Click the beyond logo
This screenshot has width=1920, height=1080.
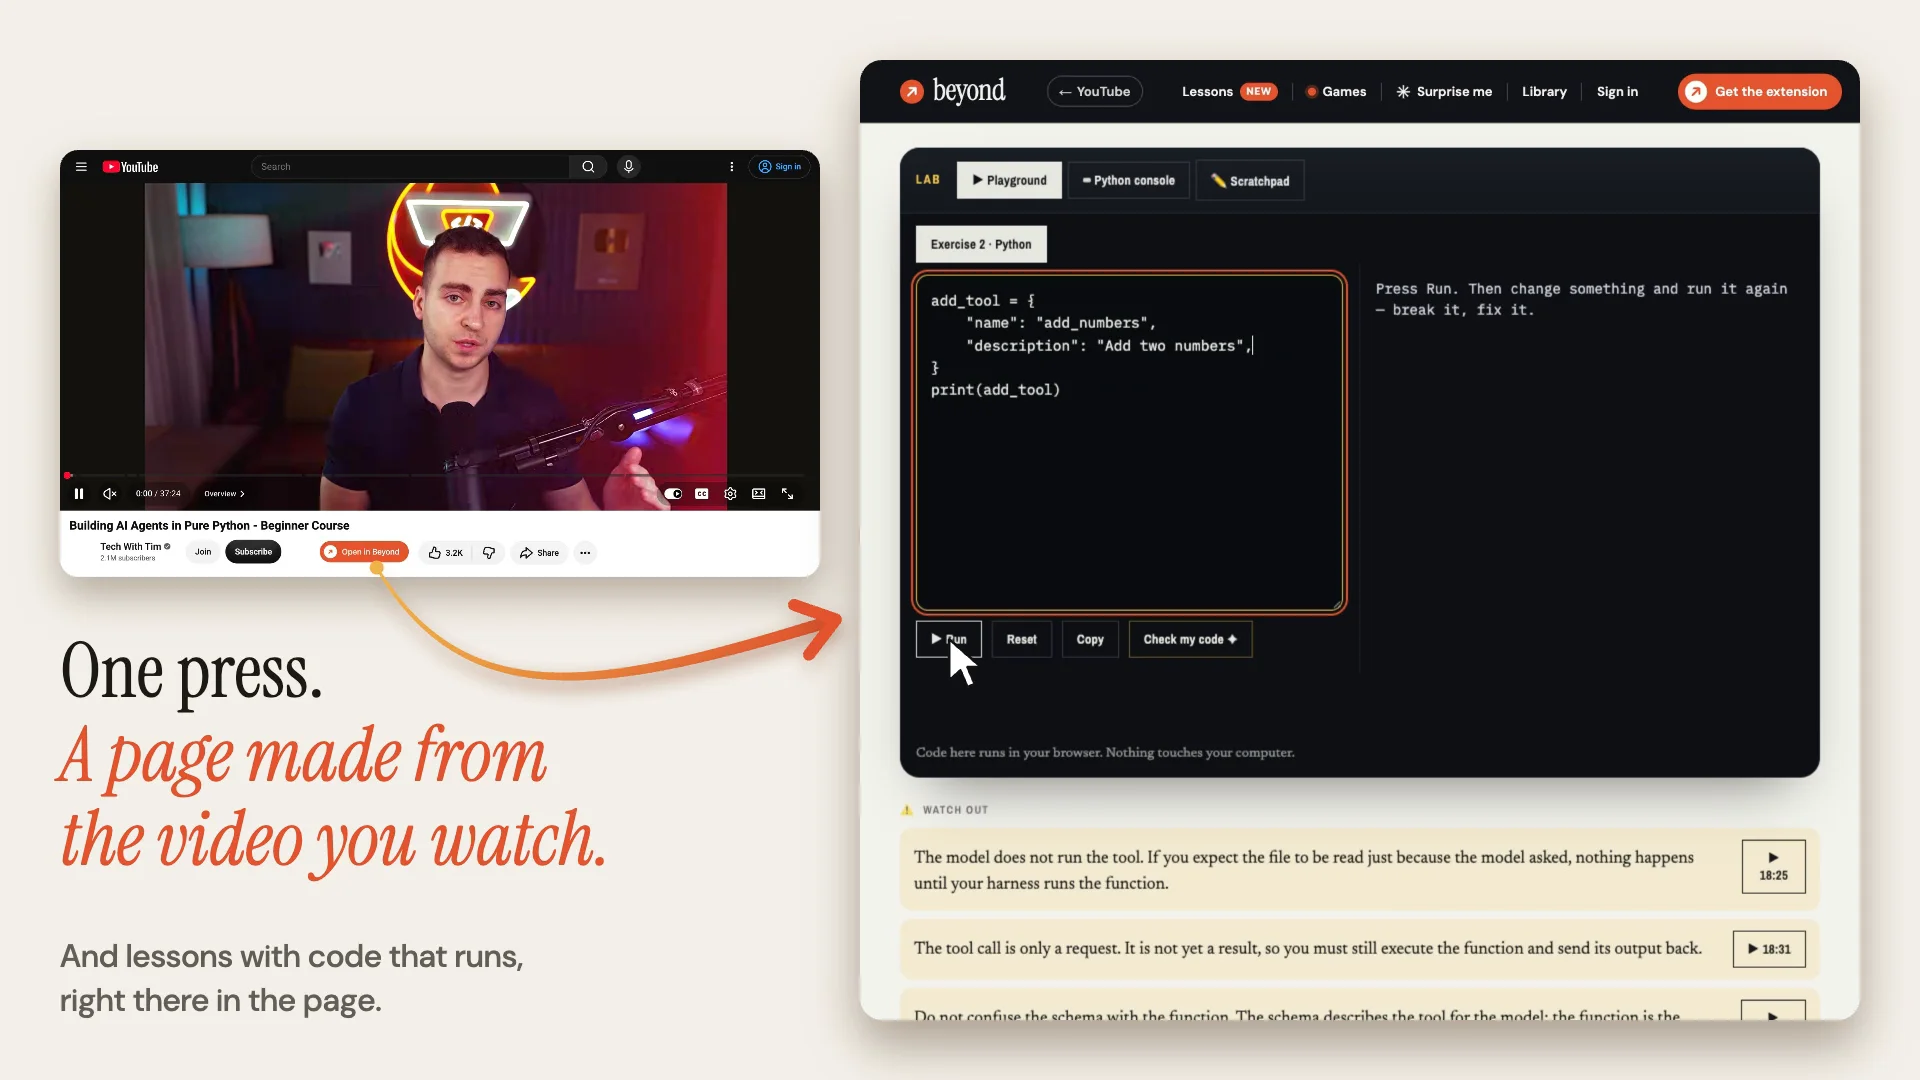(x=953, y=91)
